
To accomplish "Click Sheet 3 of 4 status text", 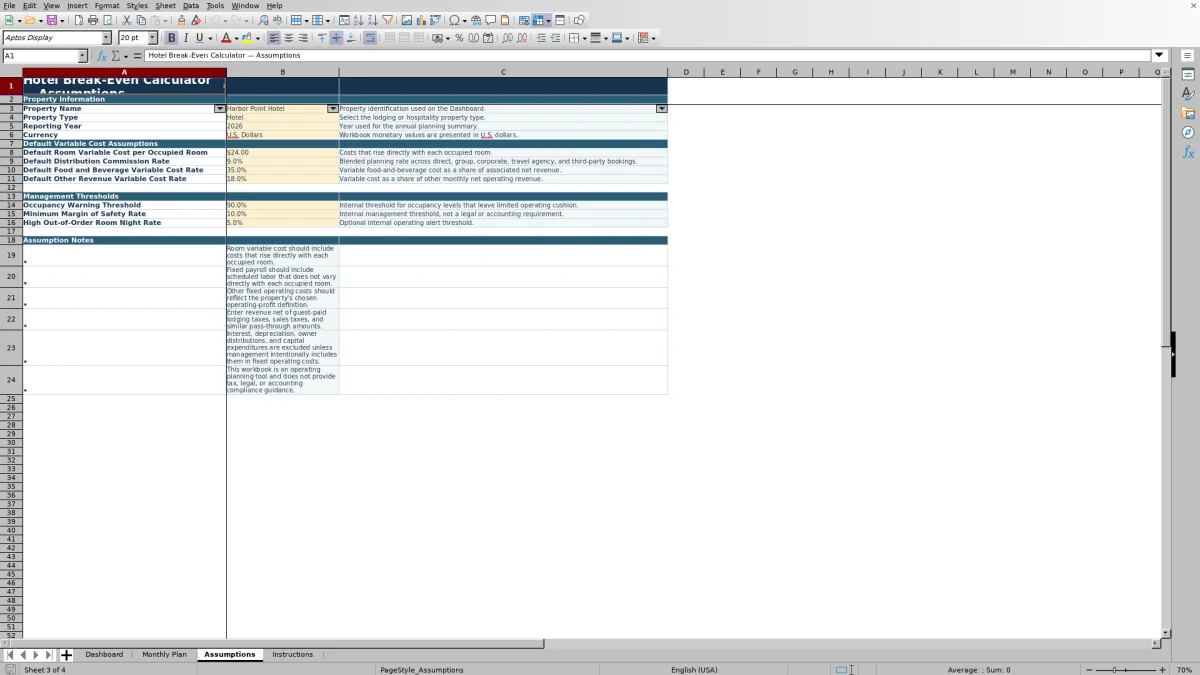I will coord(45,670).
